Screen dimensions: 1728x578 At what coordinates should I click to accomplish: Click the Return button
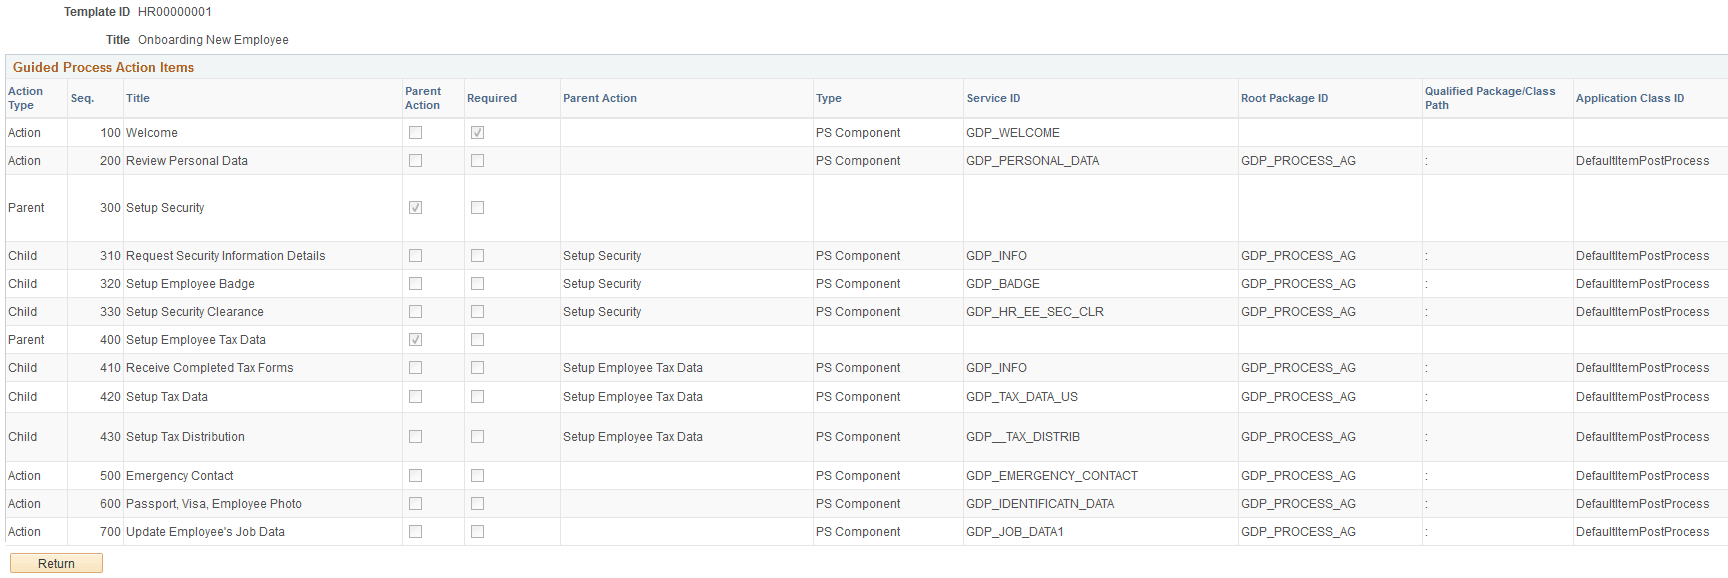tap(56, 564)
